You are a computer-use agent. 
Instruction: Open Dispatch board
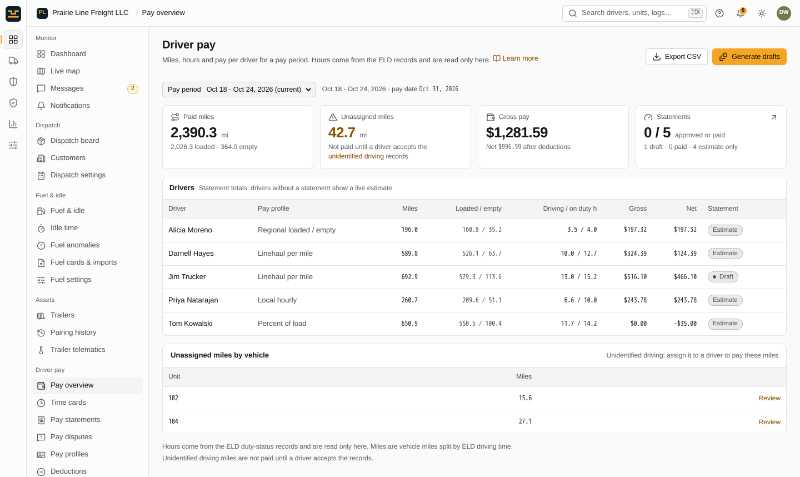89,140
